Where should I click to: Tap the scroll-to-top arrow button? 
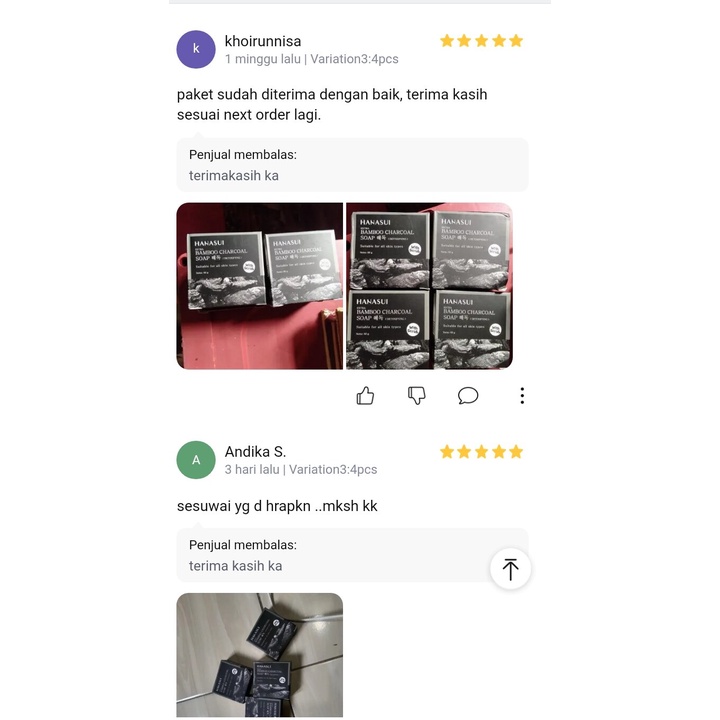[511, 568]
